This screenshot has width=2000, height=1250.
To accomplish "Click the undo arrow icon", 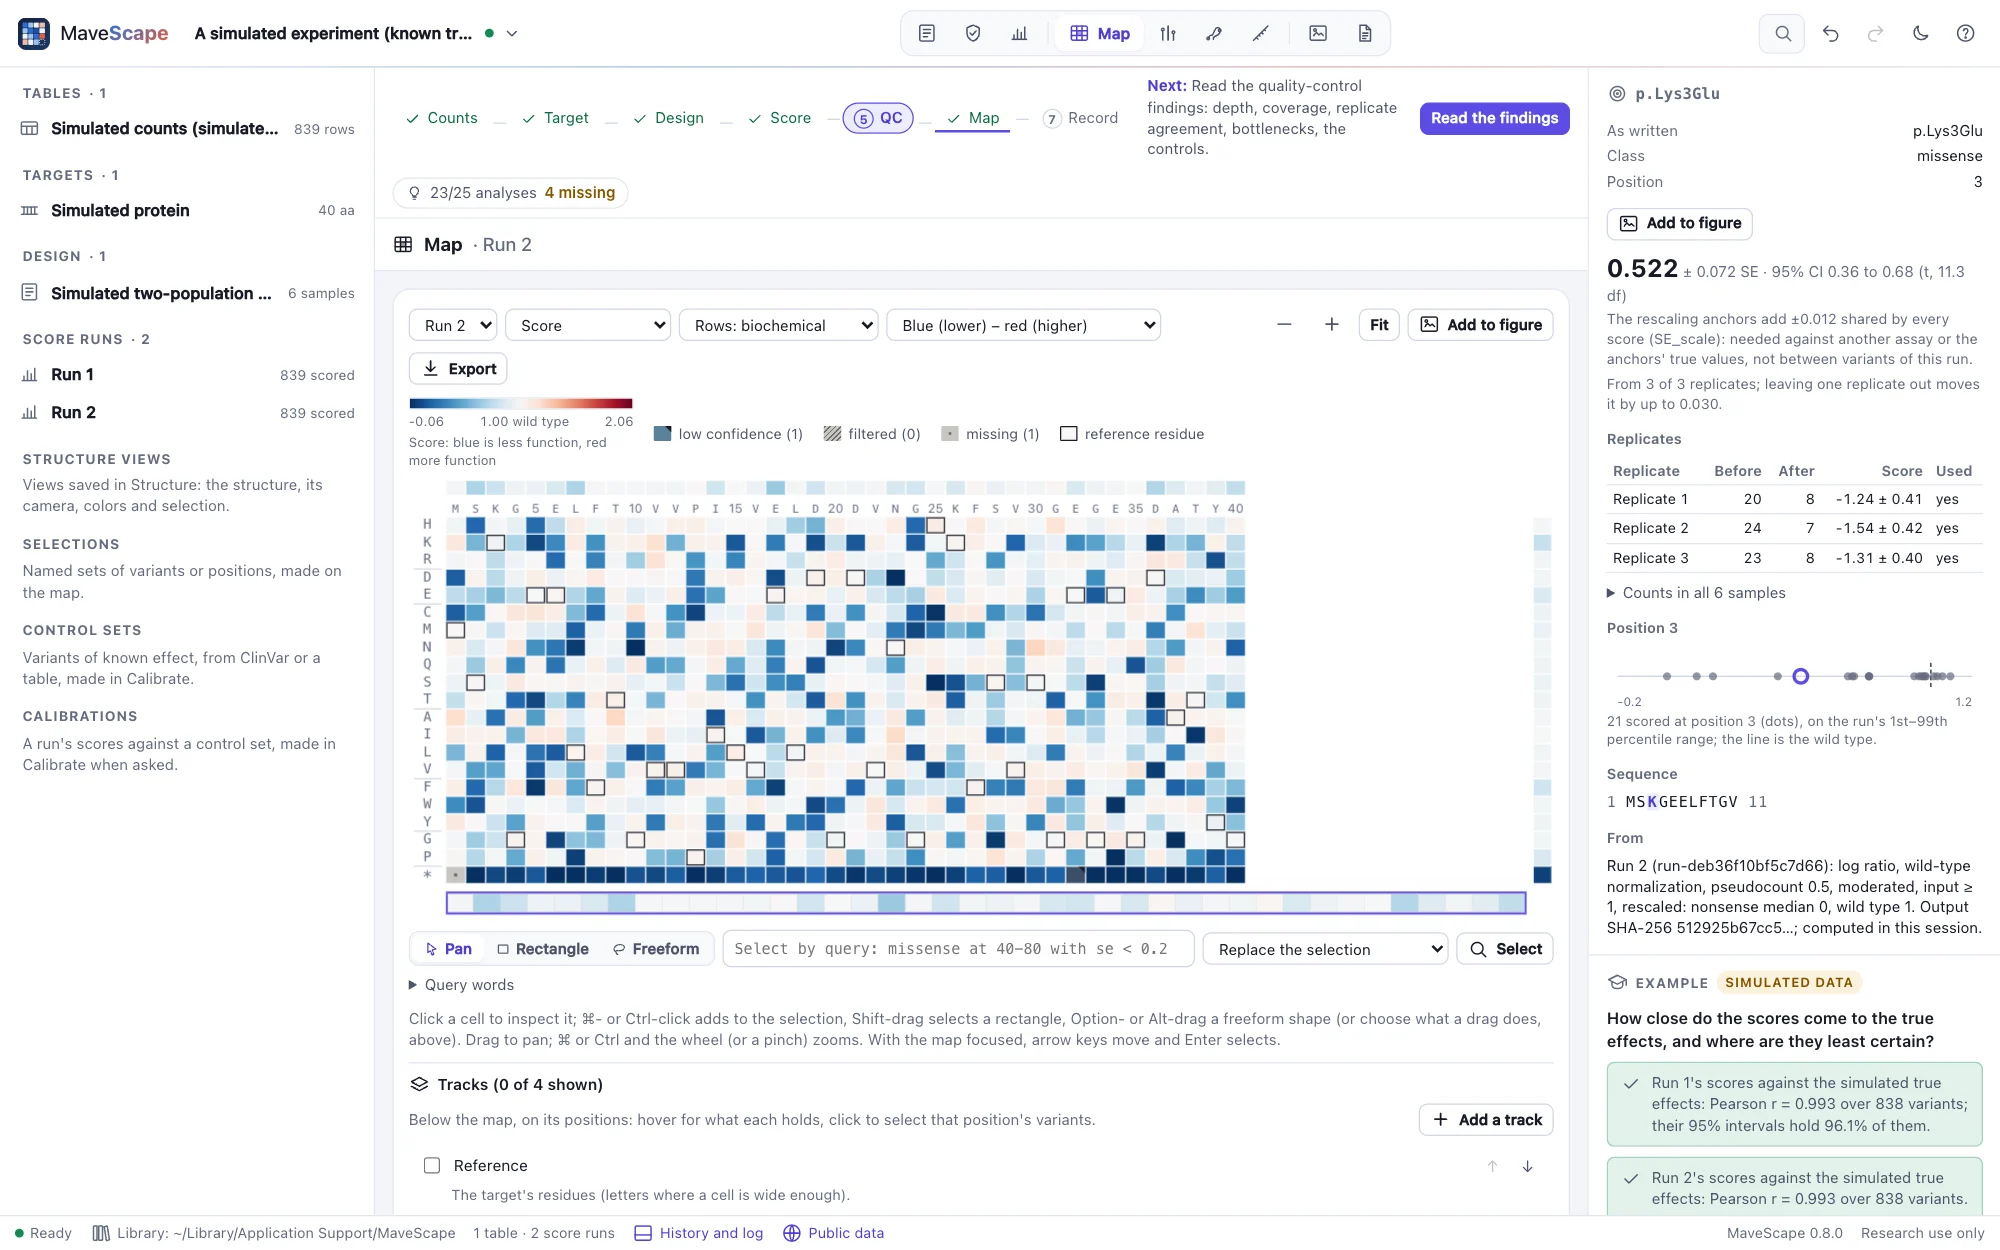I will [1830, 33].
